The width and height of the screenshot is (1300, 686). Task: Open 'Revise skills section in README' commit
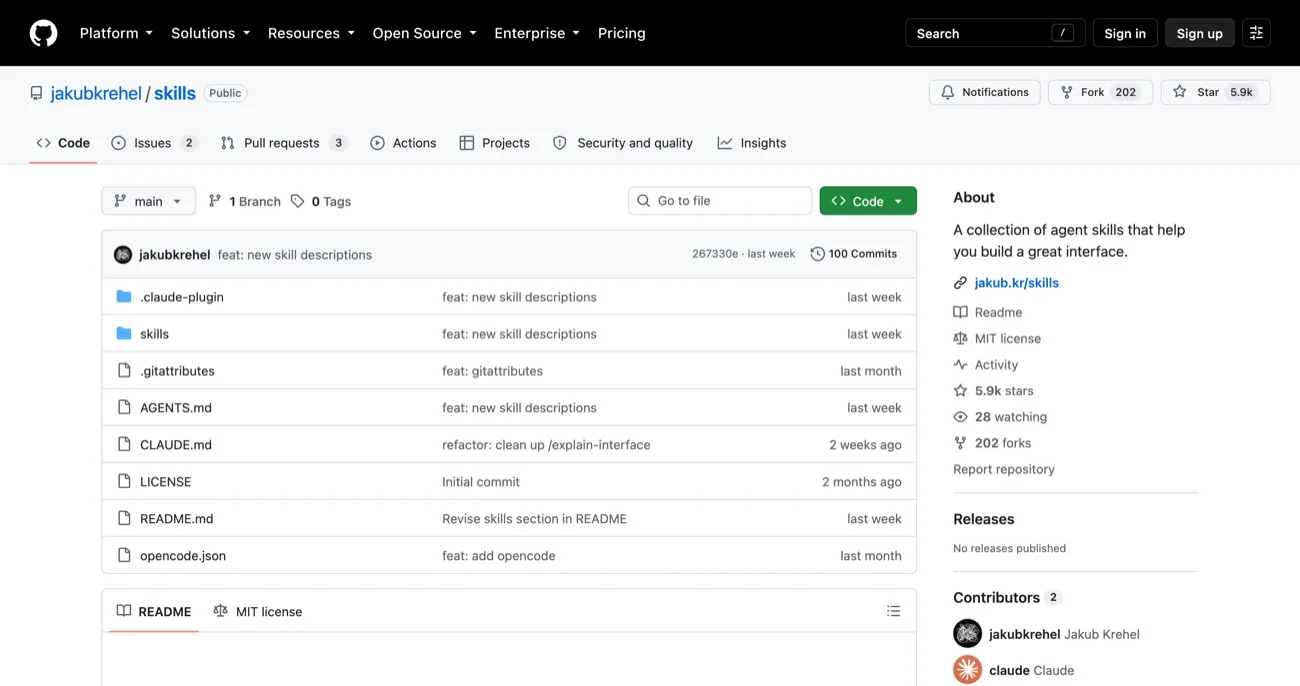pos(535,519)
